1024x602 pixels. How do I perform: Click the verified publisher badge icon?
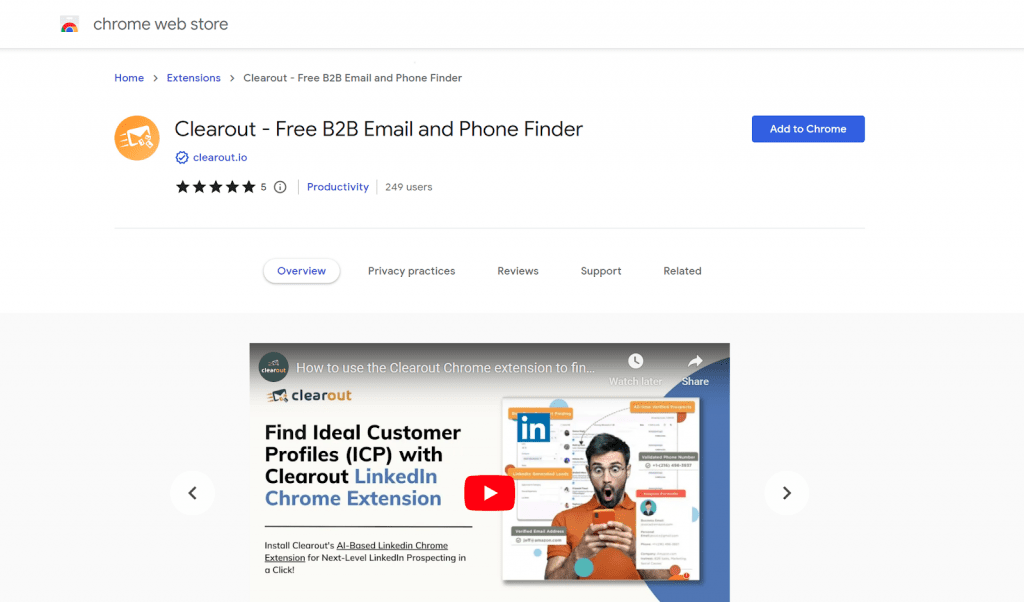point(182,157)
